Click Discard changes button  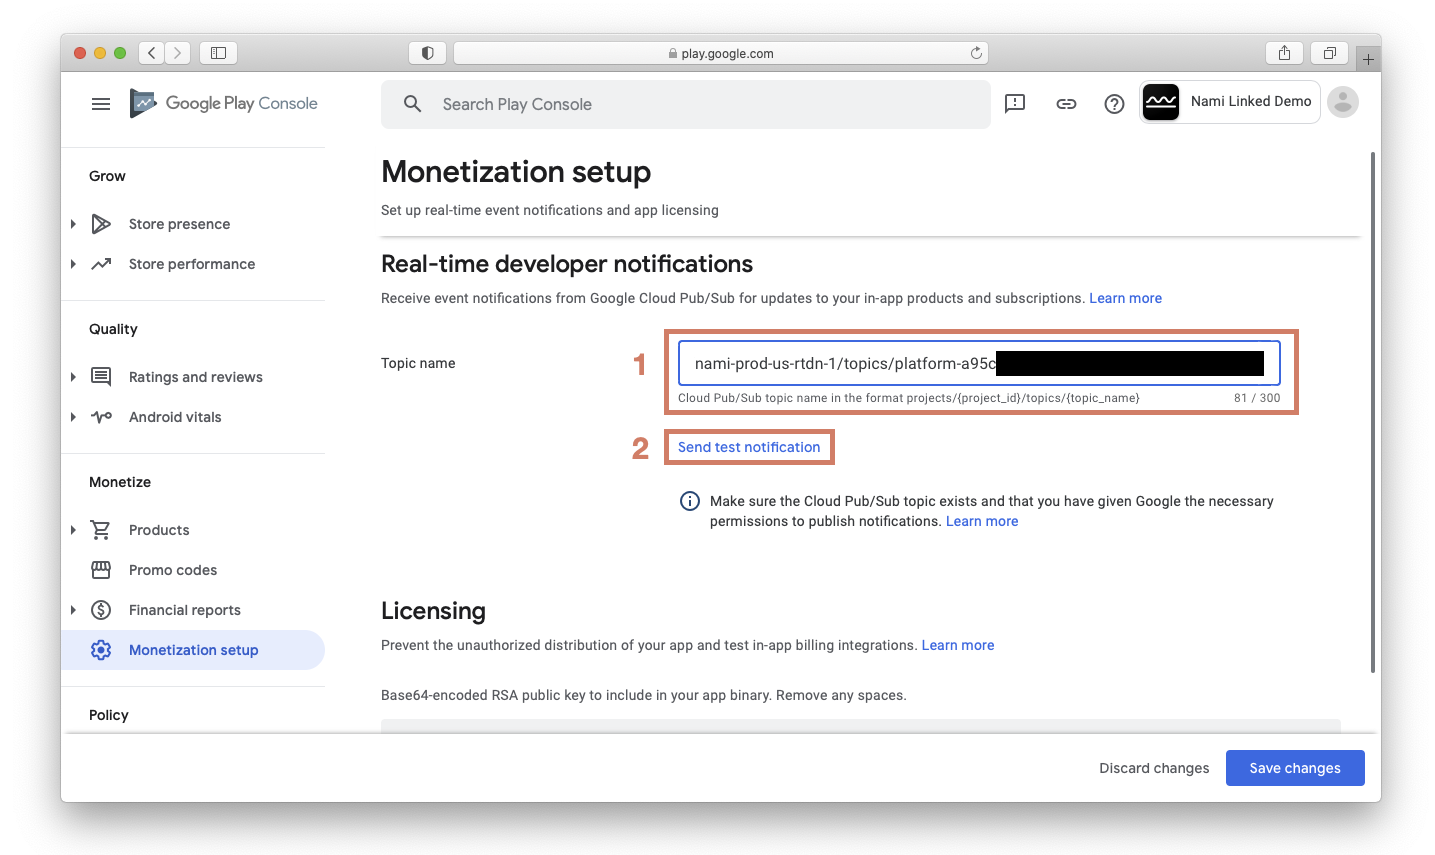click(1154, 768)
